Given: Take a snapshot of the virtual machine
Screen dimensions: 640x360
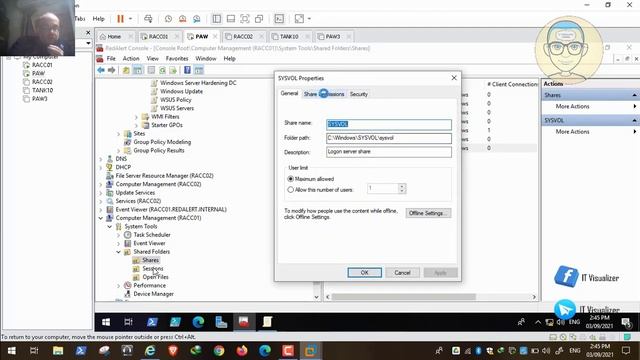Looking at the screenshot, I should tap(168, 19).
